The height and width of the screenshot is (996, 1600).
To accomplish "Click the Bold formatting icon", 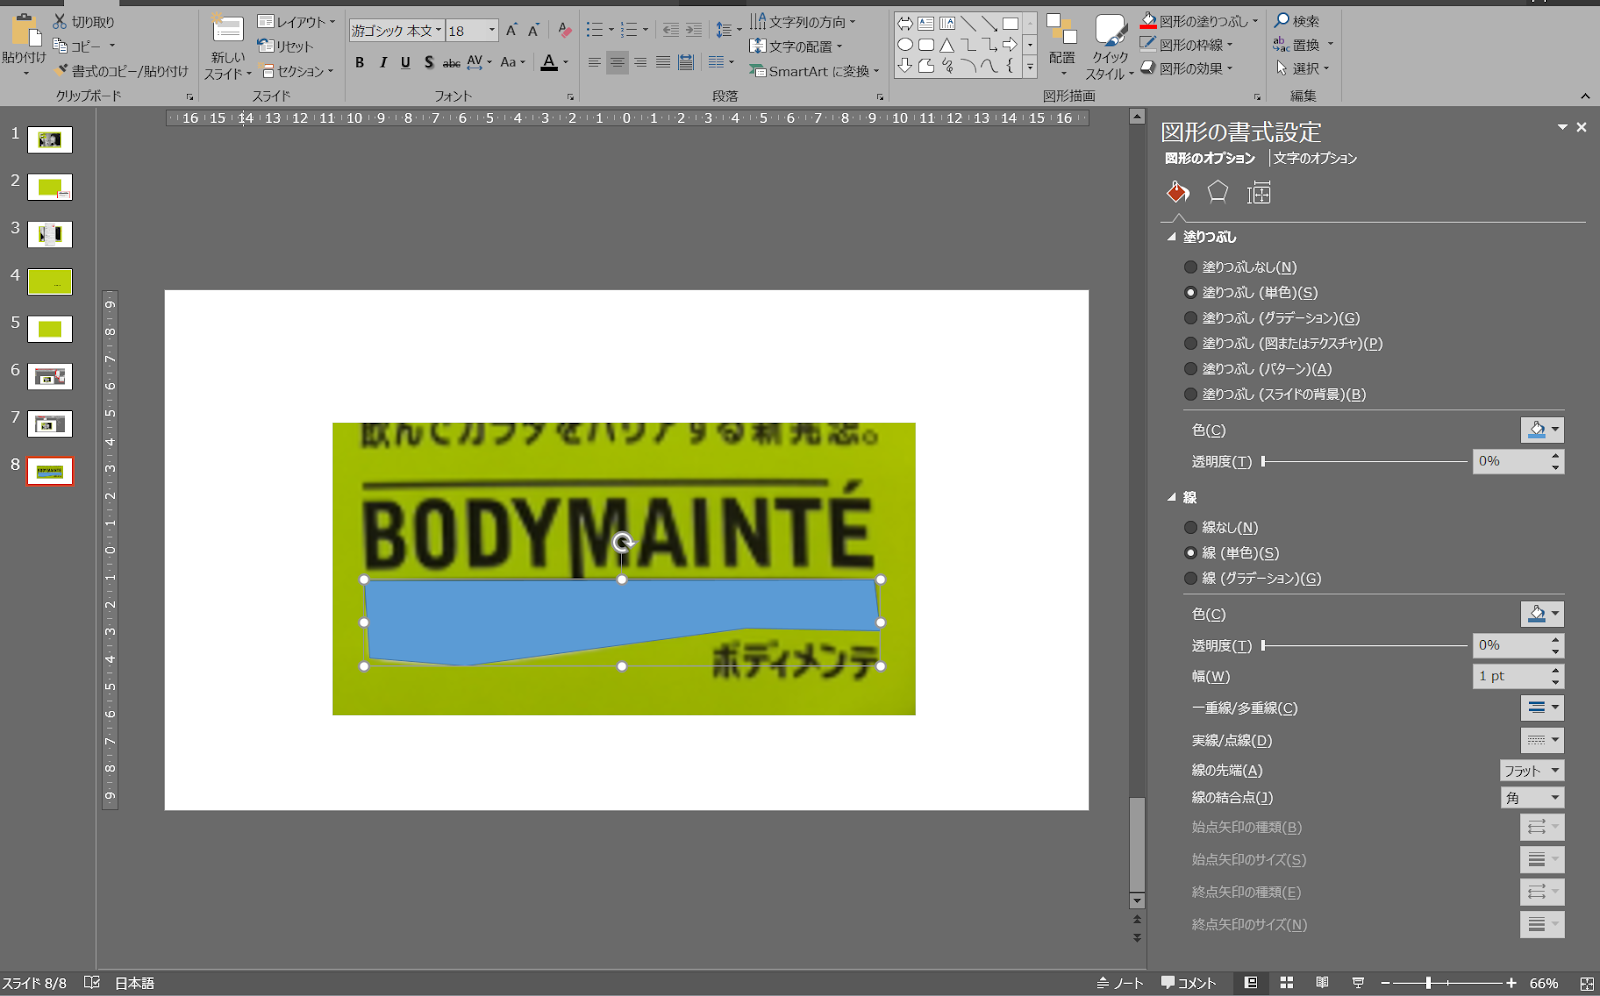I will [x=359, y=62].
